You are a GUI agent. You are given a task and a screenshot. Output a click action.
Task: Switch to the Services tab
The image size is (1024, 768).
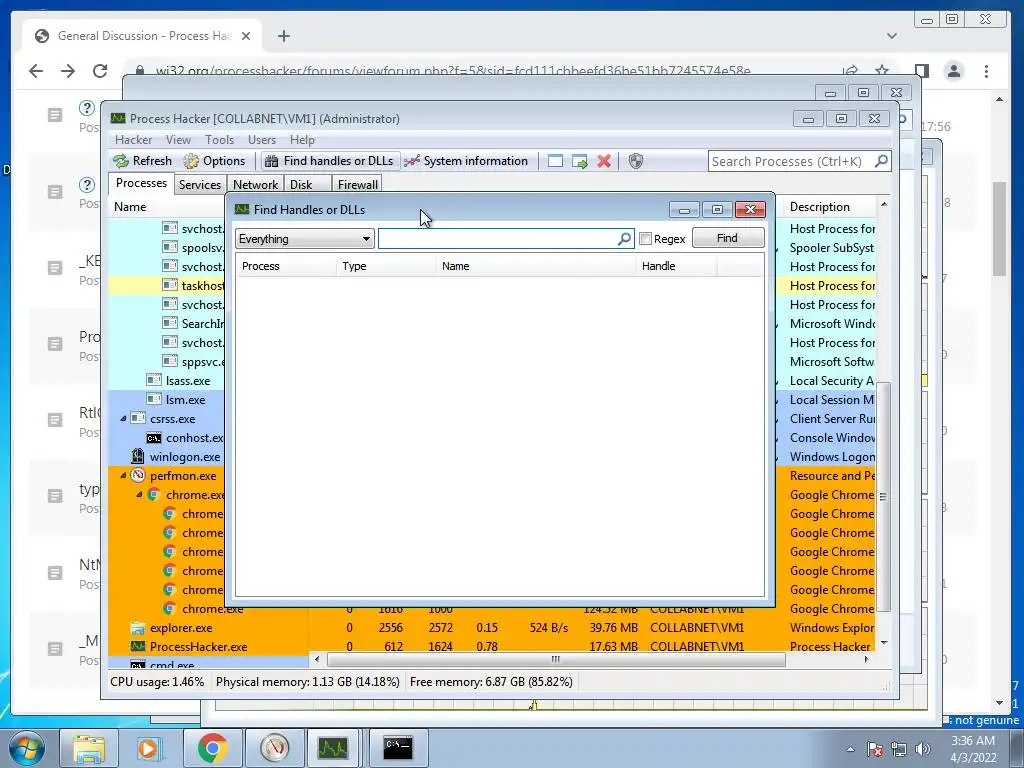pyautogui.click(x=200, y=185)
